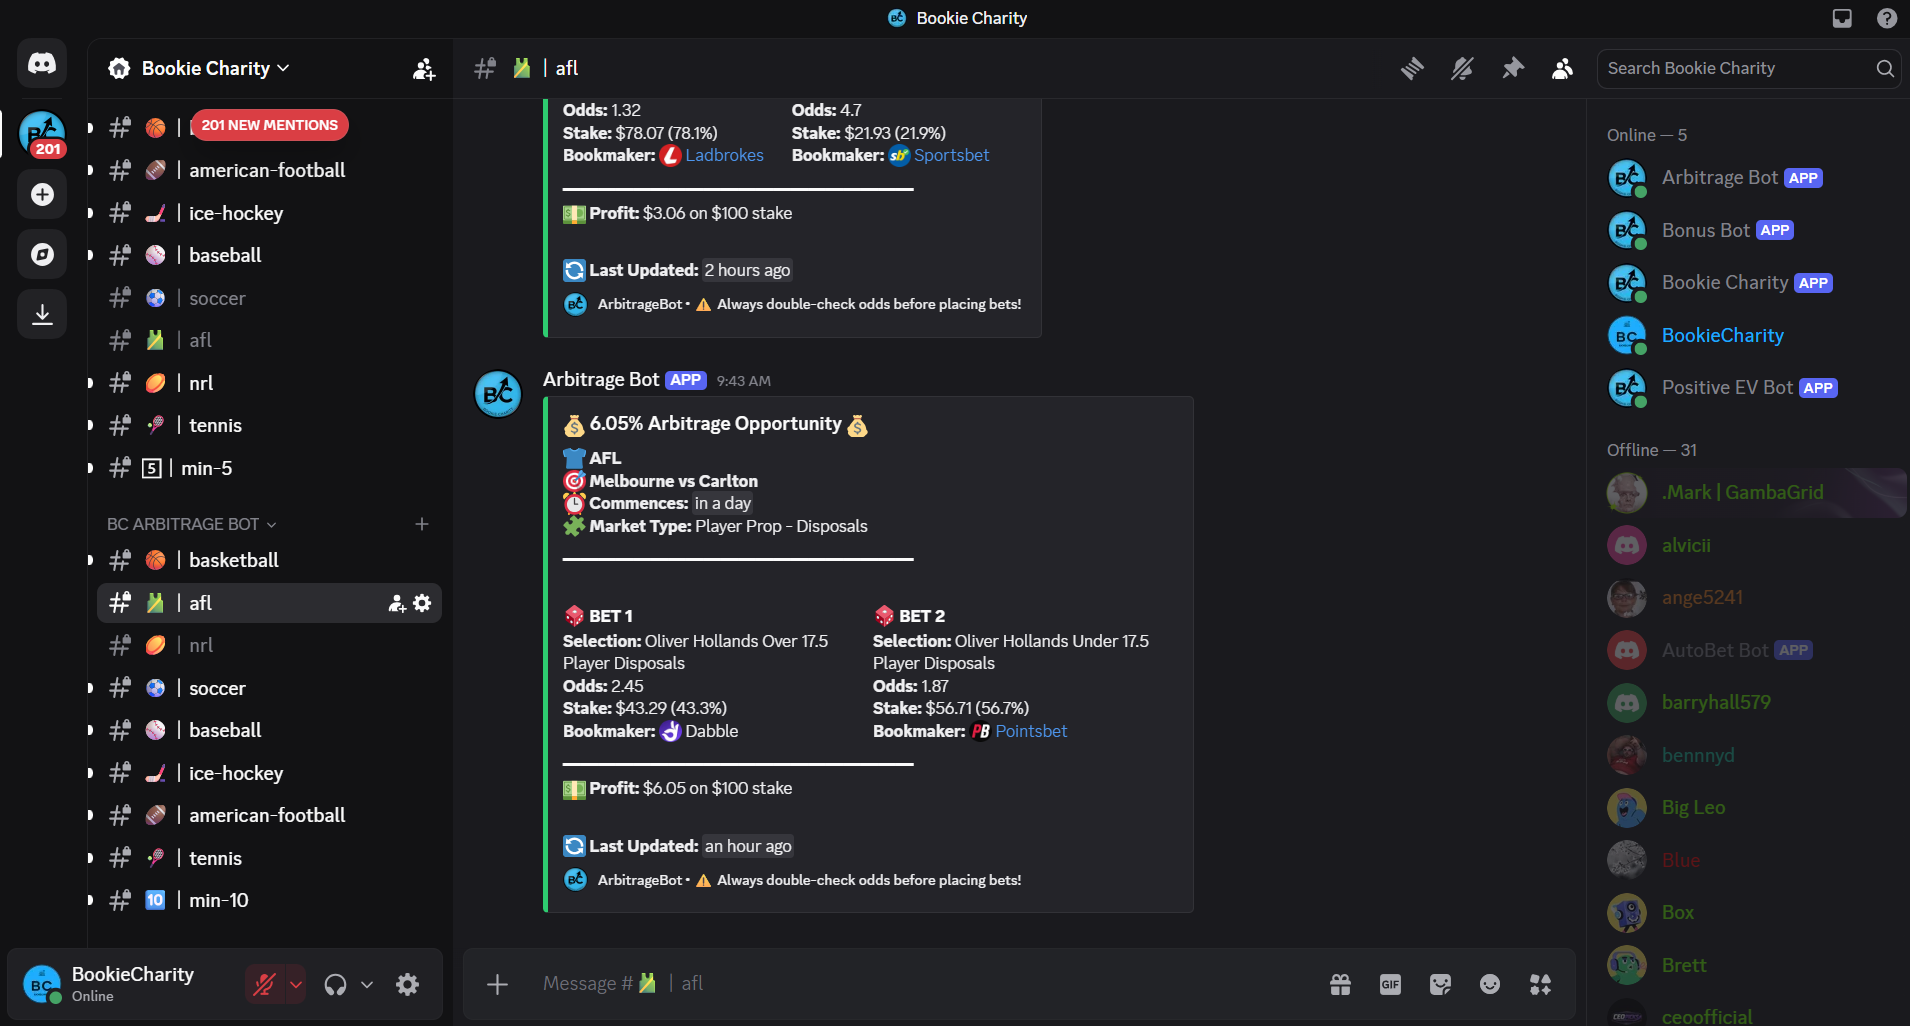Open Ladbrokes bookmaker link
Image resolution: width=1910 pixels, height=1026 pixels.
(x=724, y=155)
